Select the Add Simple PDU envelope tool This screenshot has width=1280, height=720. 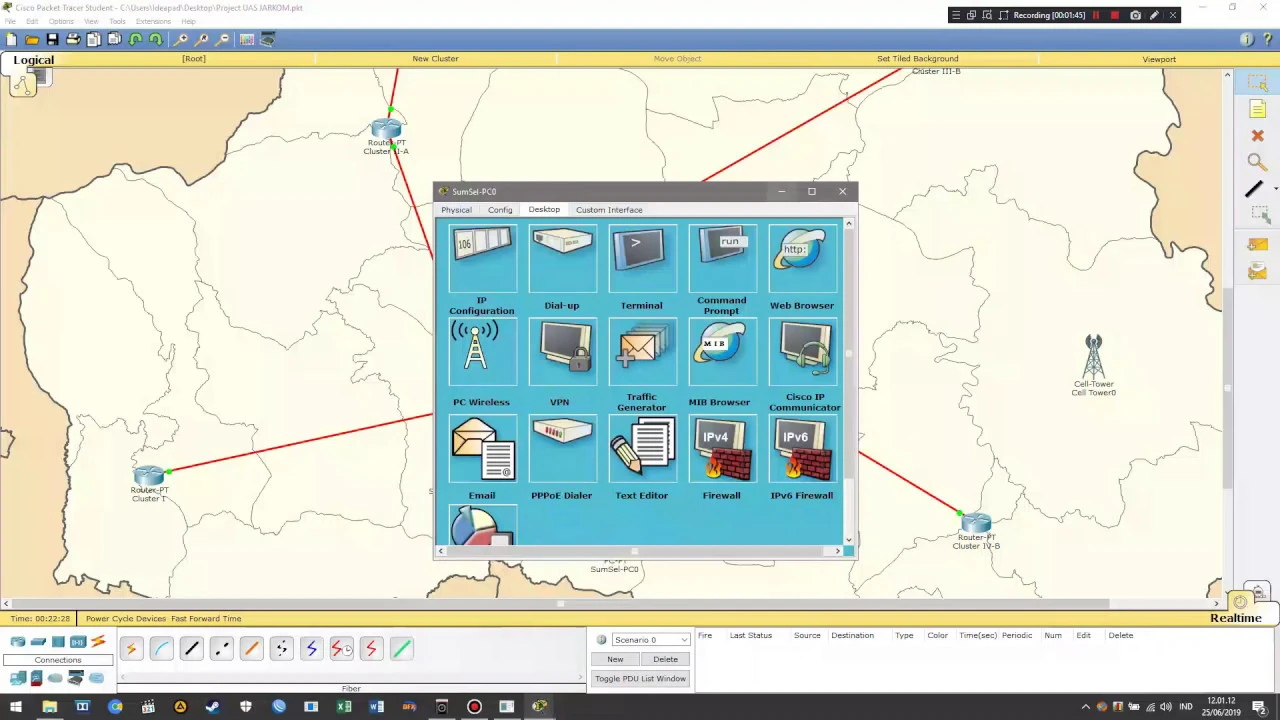click(1258, 245)
